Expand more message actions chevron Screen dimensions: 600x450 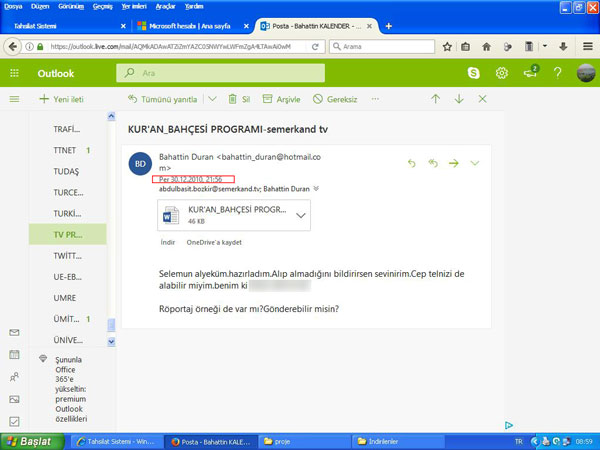(x=474, y=163)
